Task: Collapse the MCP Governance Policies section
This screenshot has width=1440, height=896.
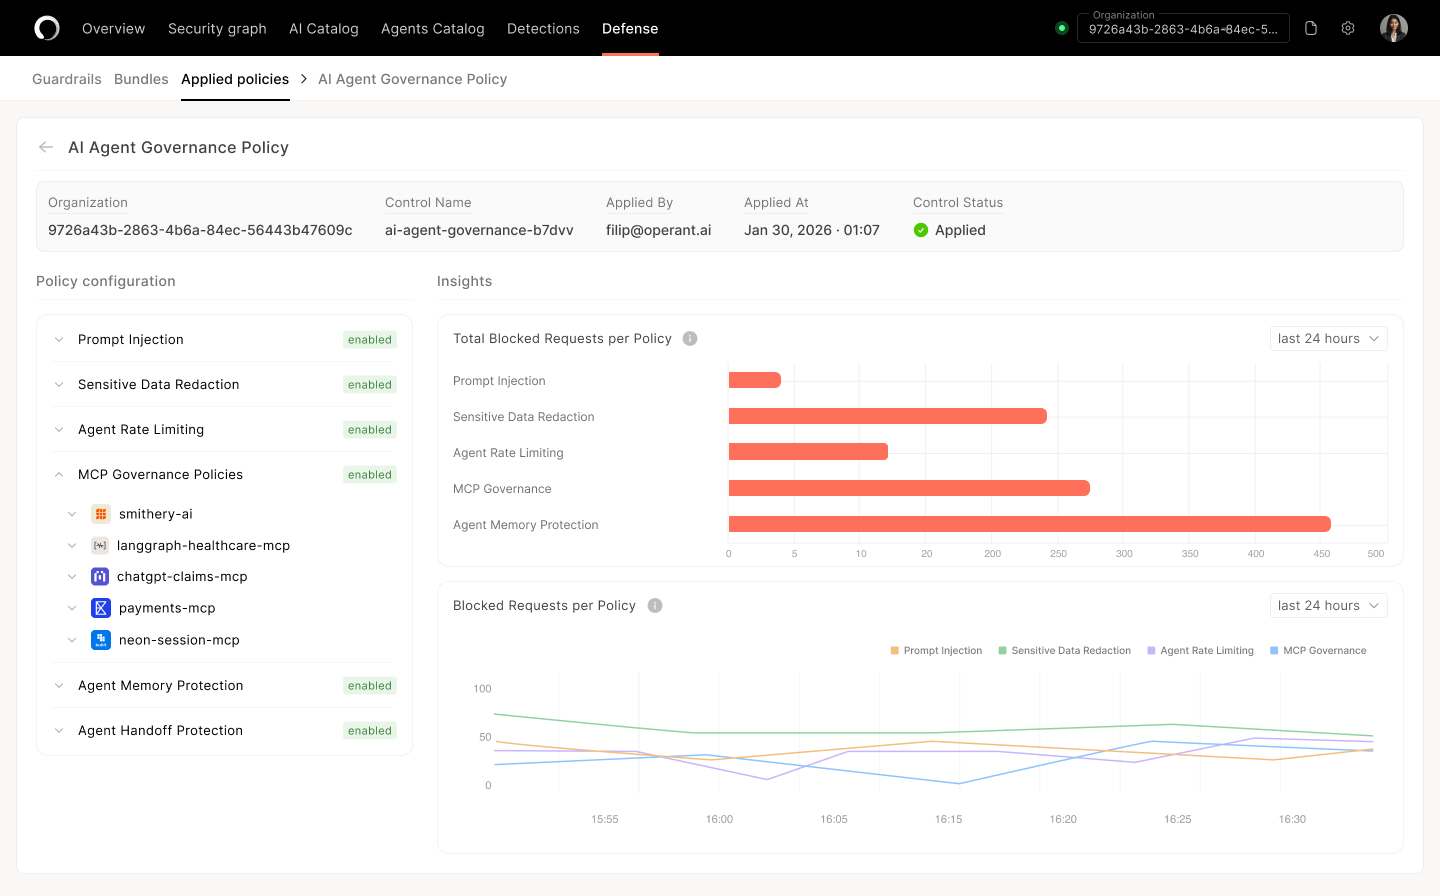Action: point(59,475)
